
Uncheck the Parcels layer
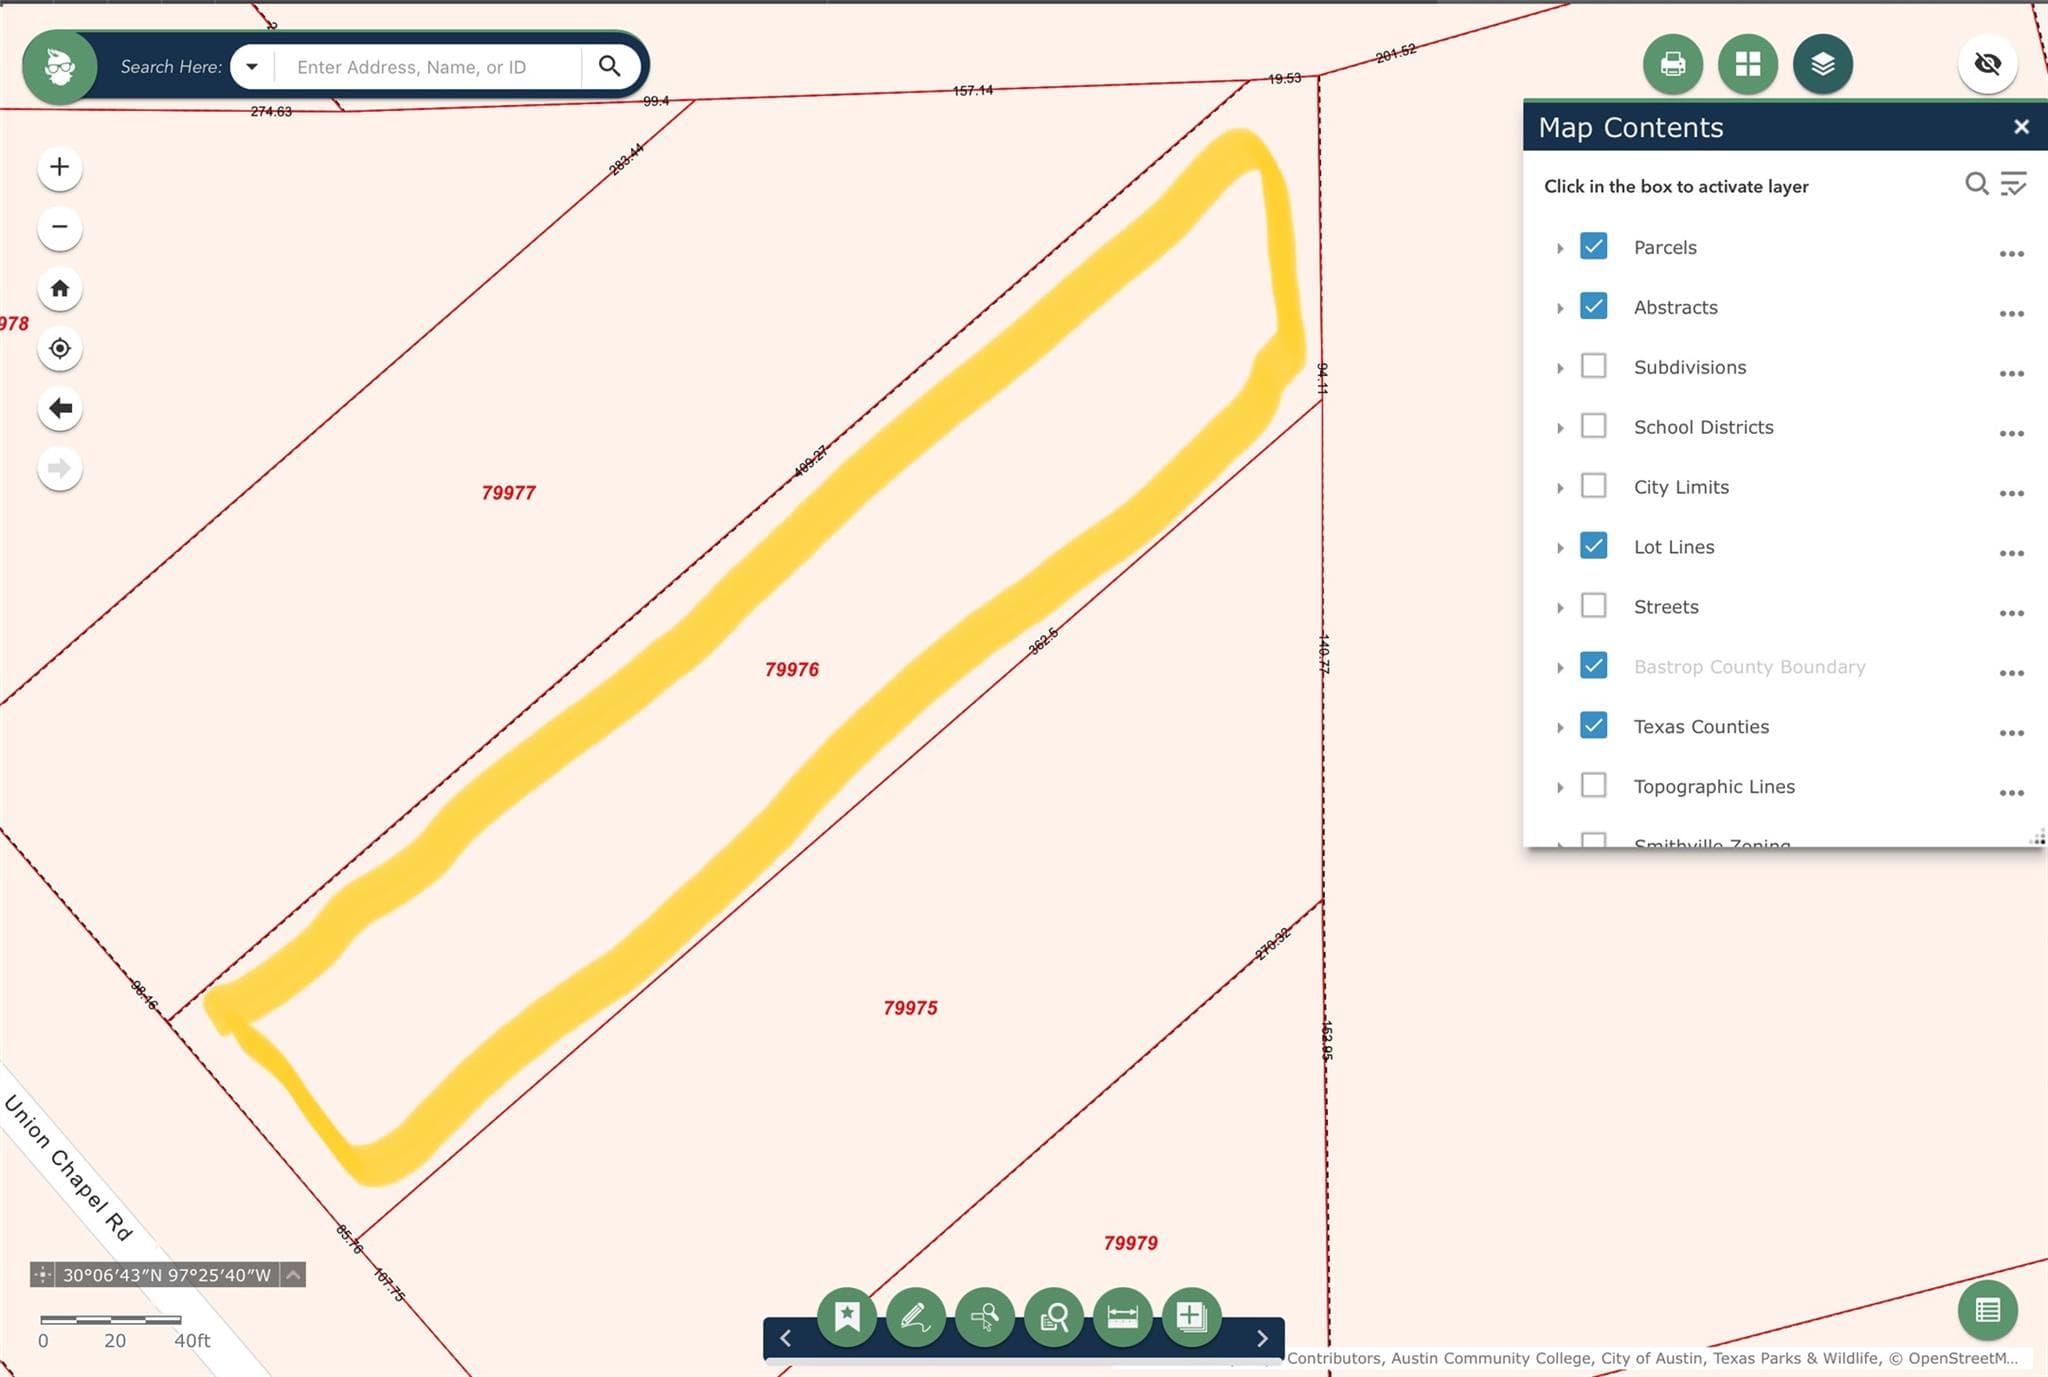click(1594, 246)
